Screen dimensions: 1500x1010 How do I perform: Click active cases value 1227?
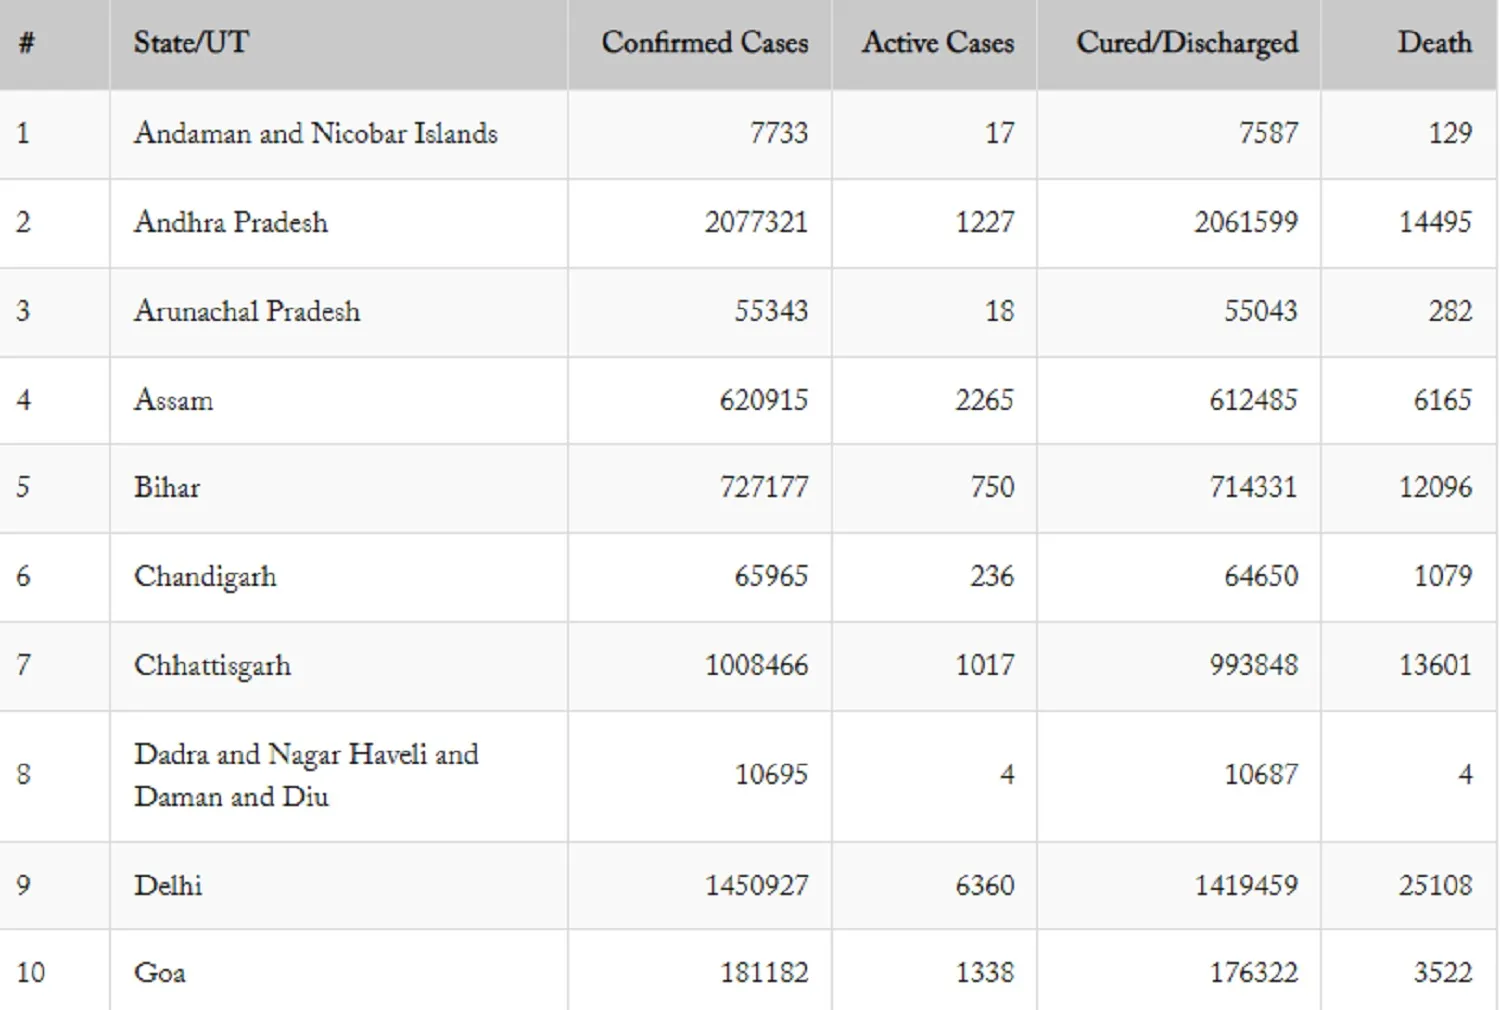(x=985, y=222)
